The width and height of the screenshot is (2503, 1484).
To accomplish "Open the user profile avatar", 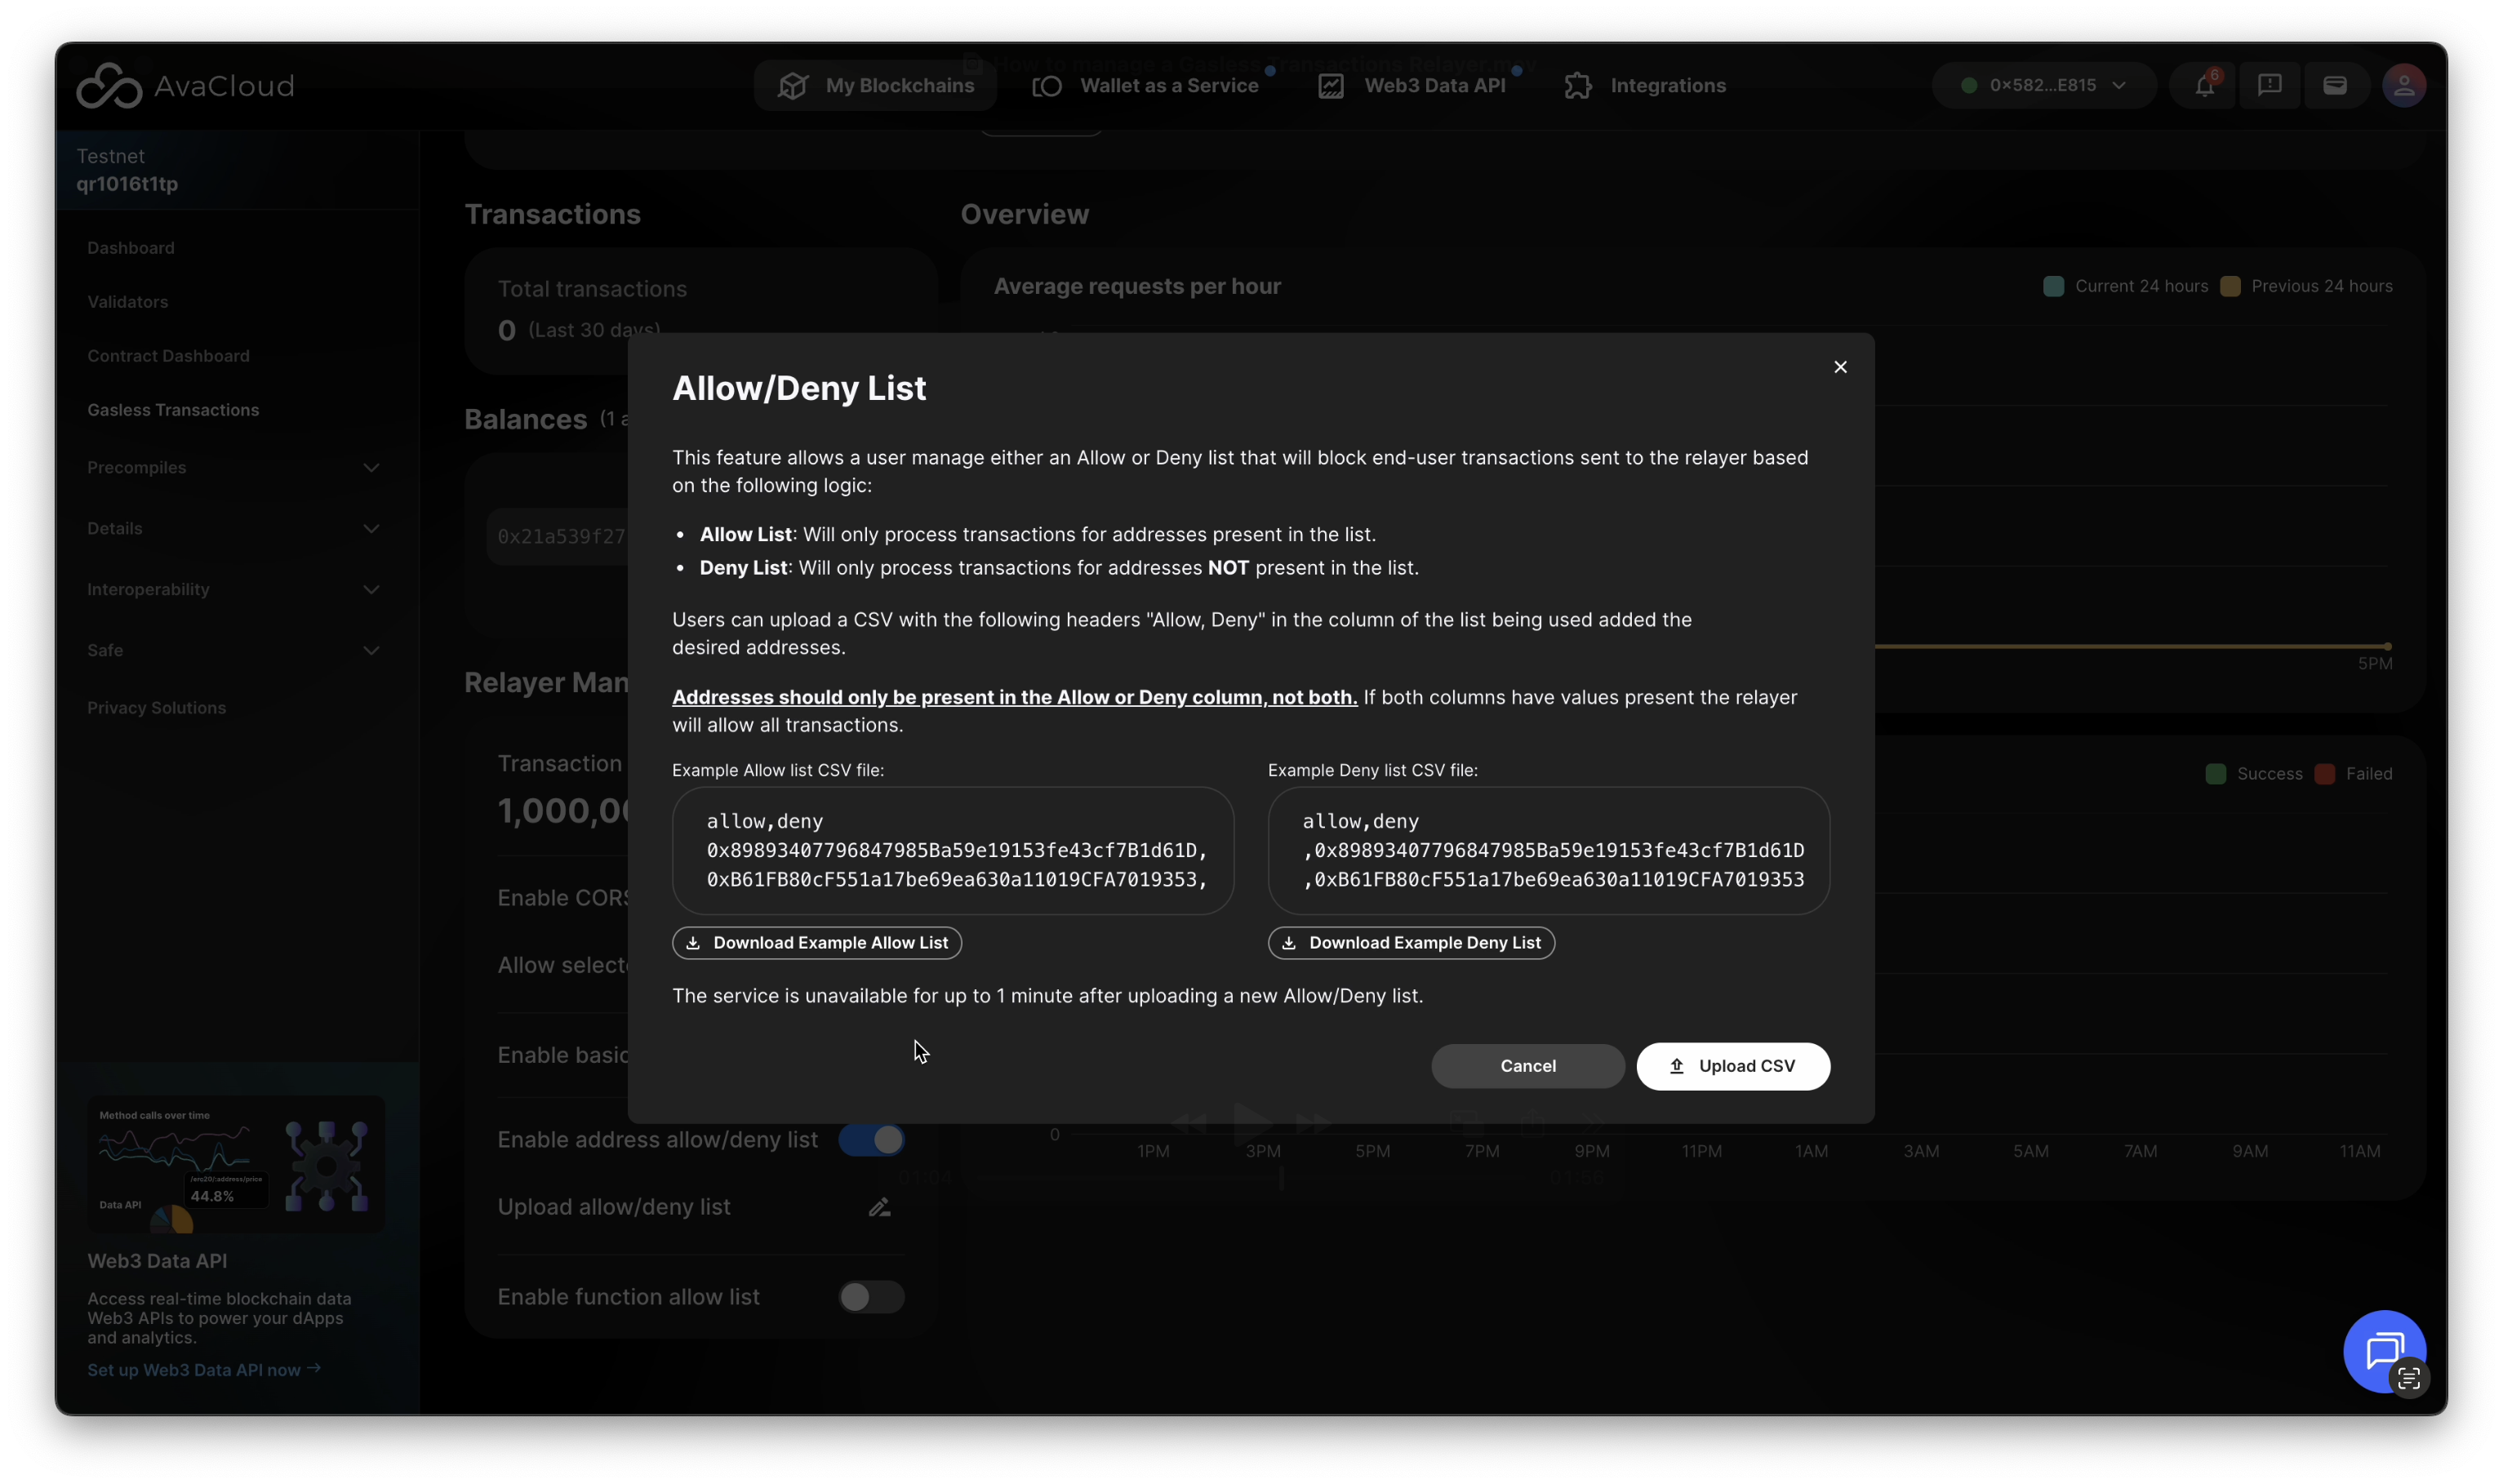I will [x=2403, y=86].
